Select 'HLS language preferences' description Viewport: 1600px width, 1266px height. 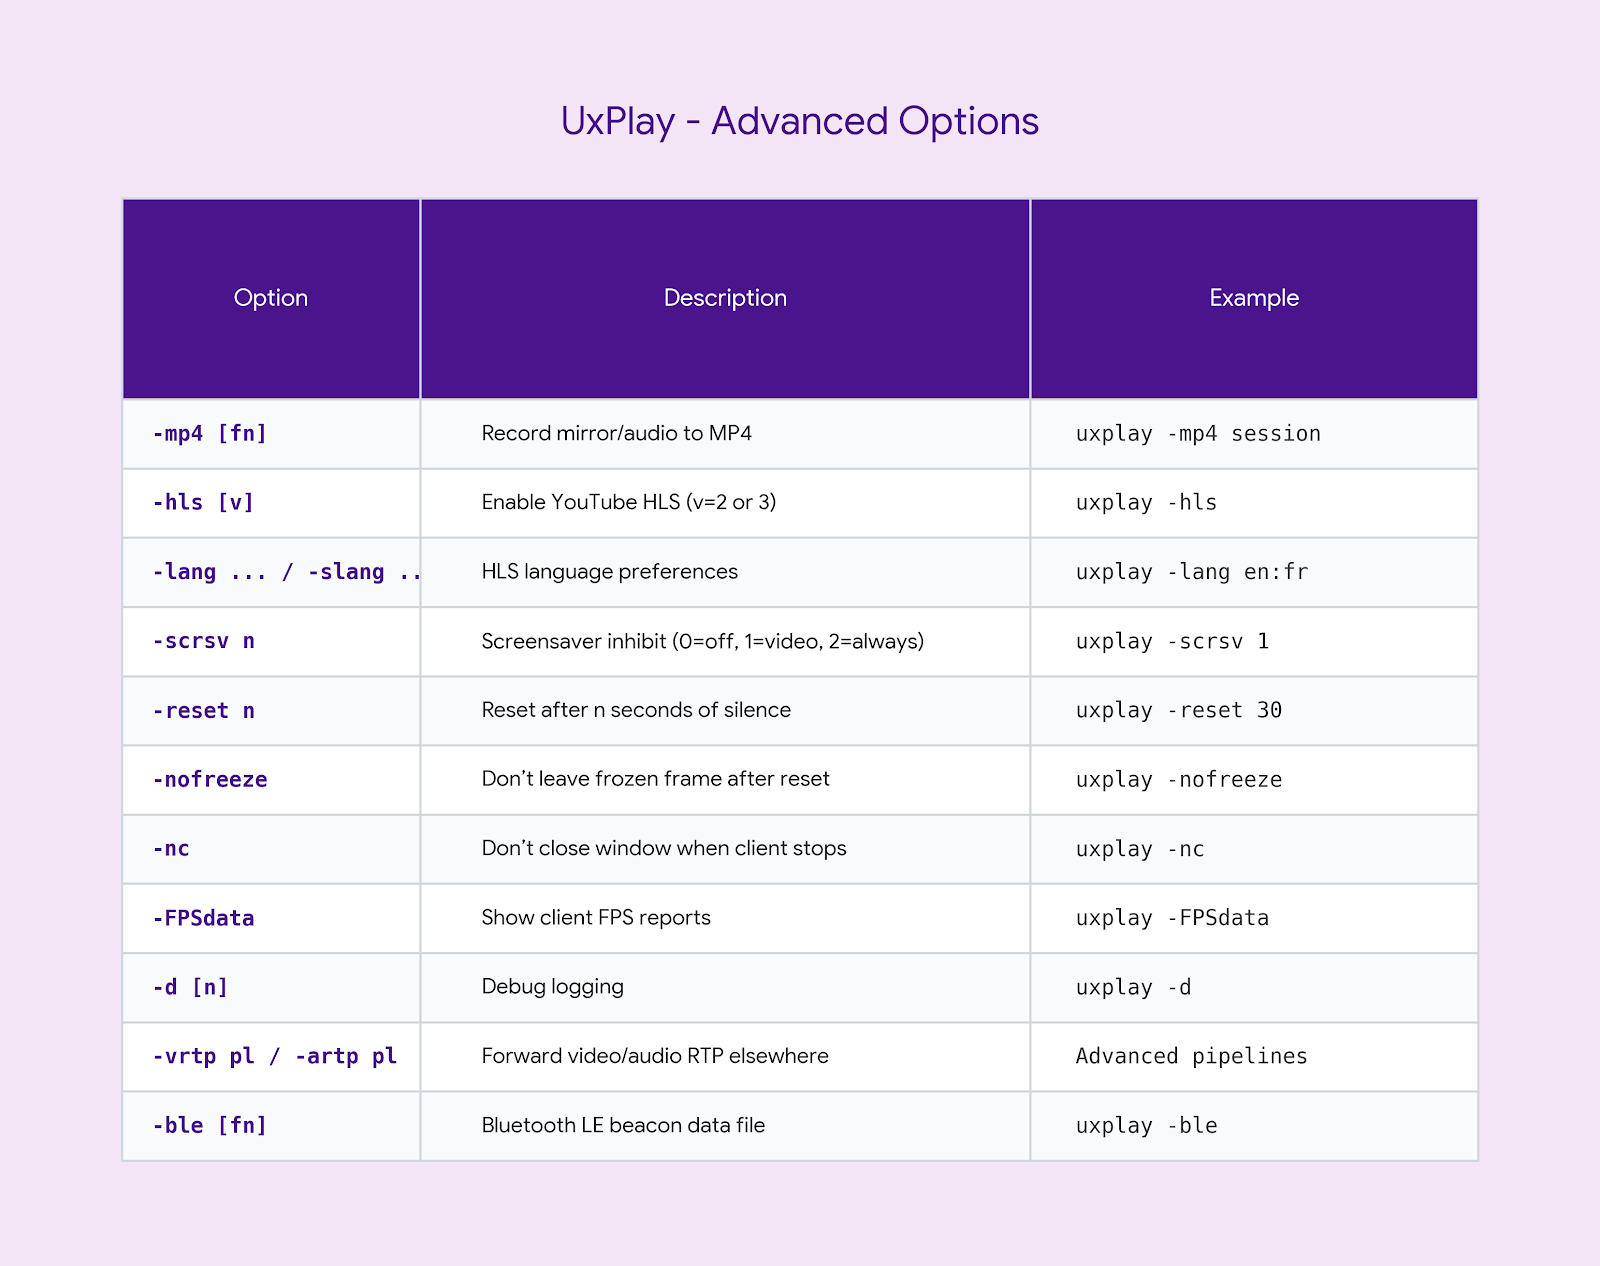[609, 572]
